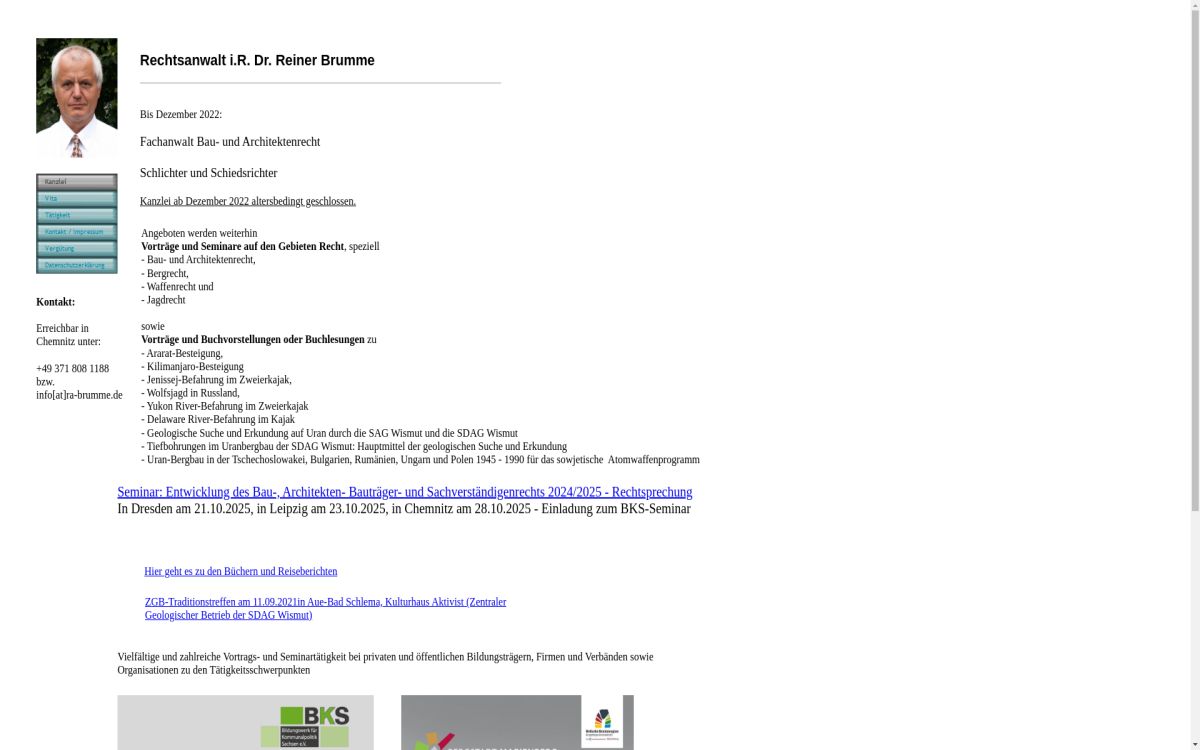Select Tätigkeit in the sidebar navigation
The image size is (1200, 750).
76,215
